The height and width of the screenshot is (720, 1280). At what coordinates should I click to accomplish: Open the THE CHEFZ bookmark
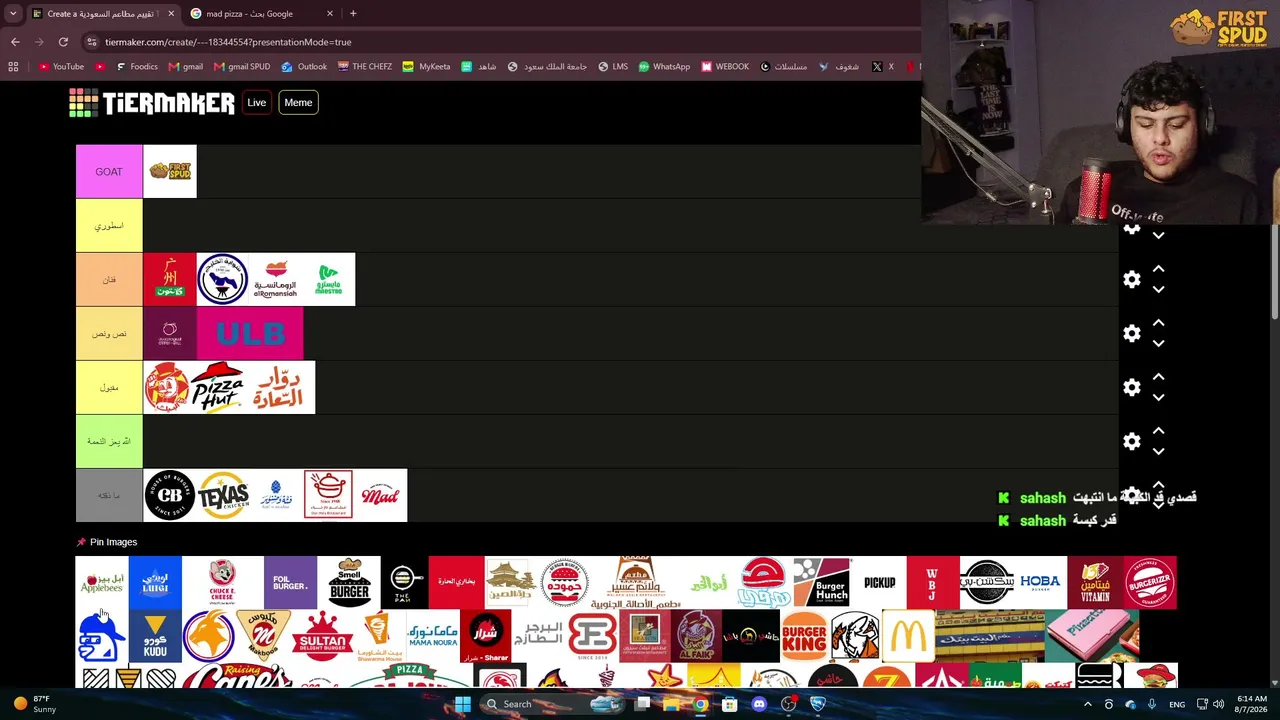pos(365,67)
